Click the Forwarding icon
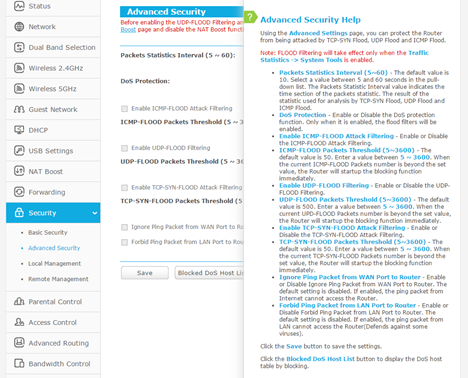Viewport: 468px width, 378px height. [x=19, y=192]
